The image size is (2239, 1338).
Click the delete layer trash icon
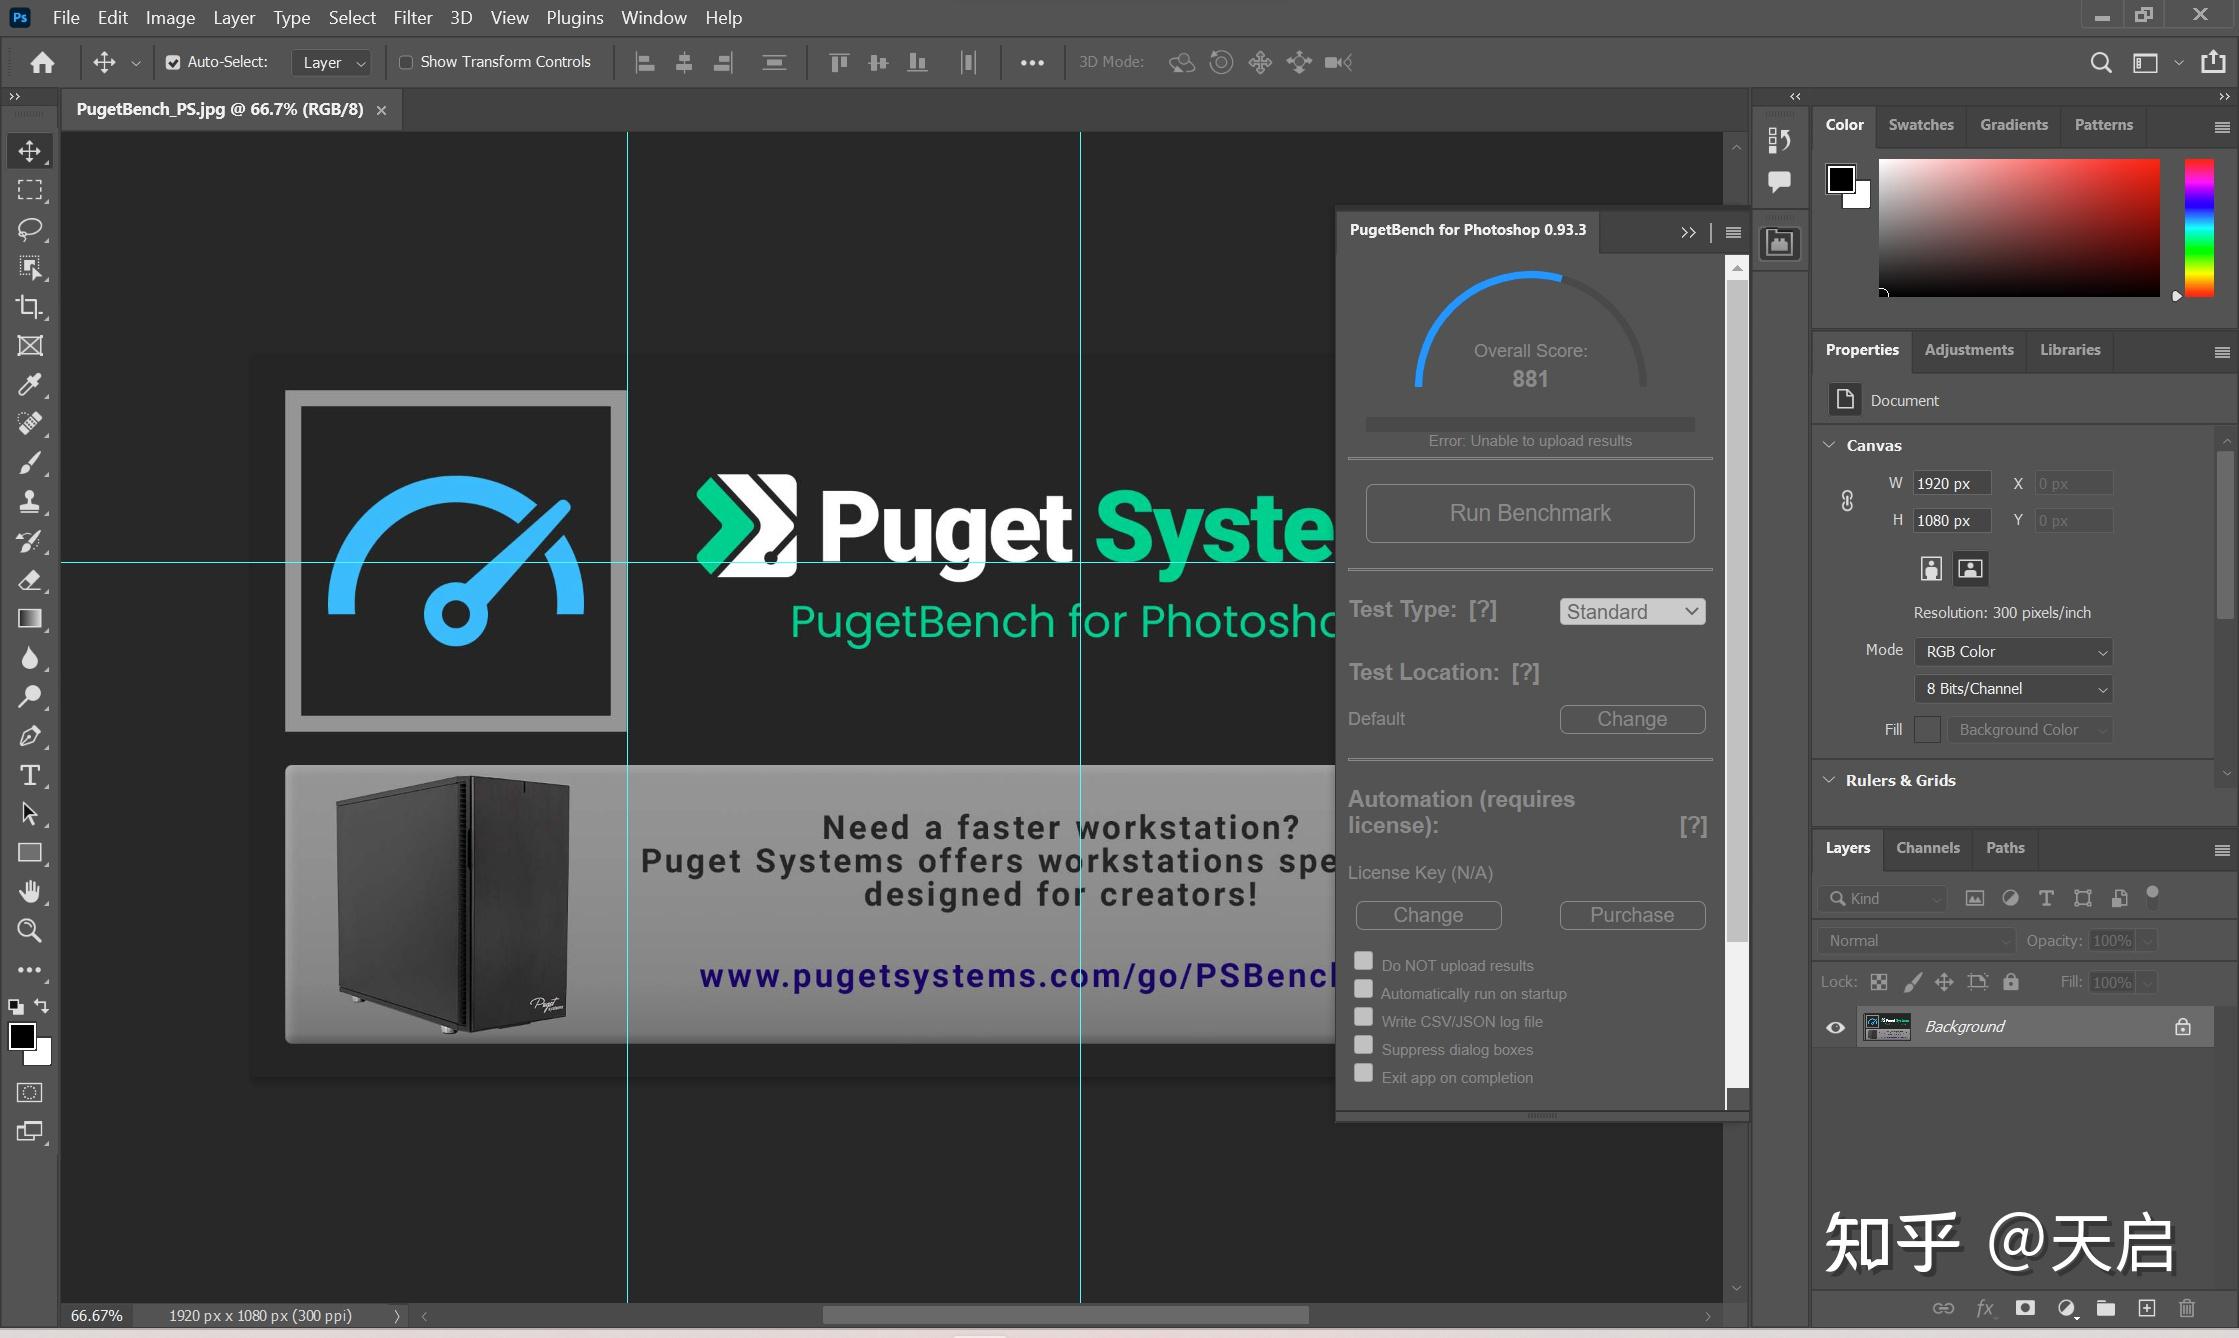(2187, 1308)
